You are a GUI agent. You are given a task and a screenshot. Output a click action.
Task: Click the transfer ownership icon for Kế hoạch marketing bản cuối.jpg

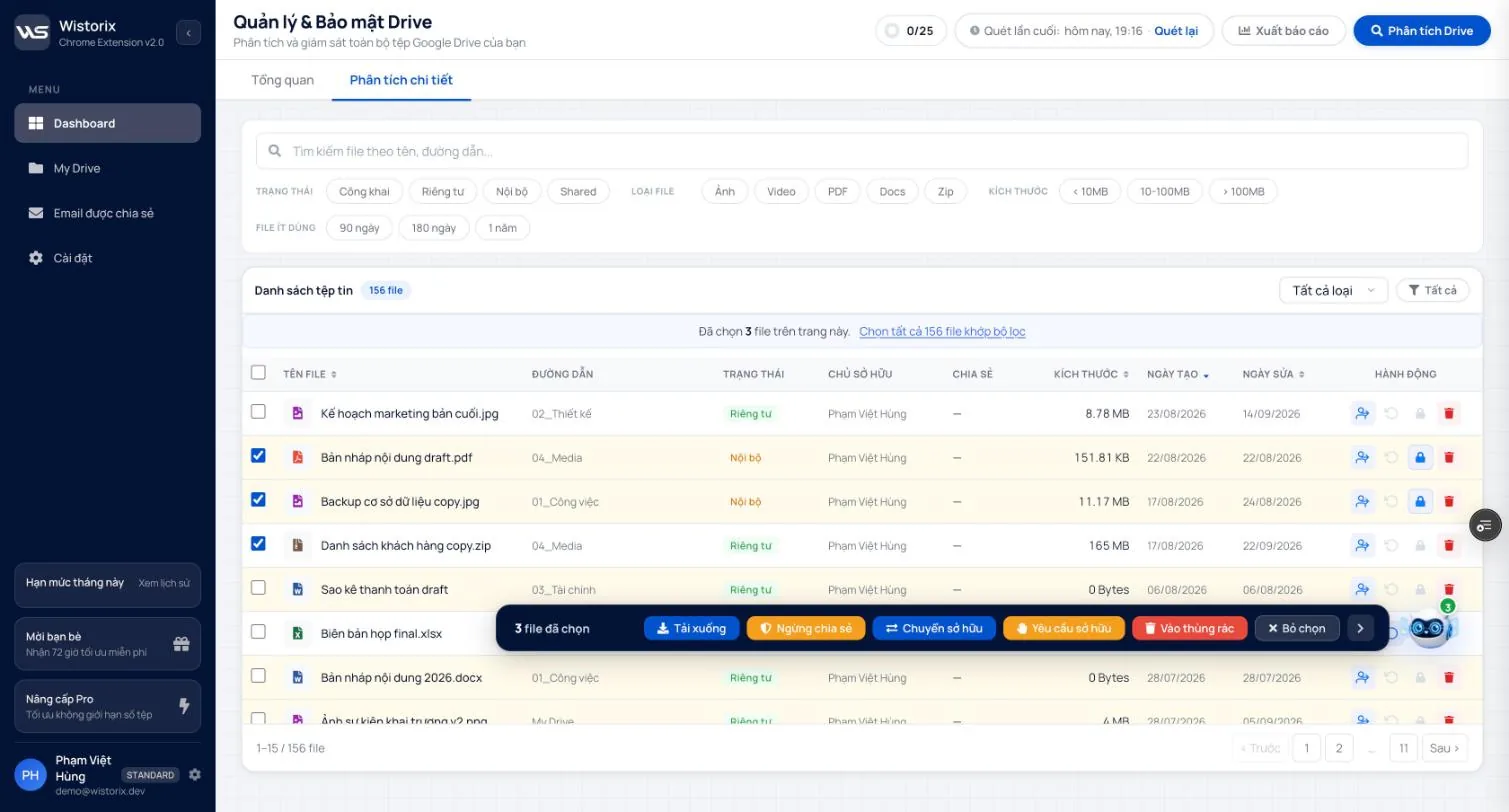[x=1362, y=413]
